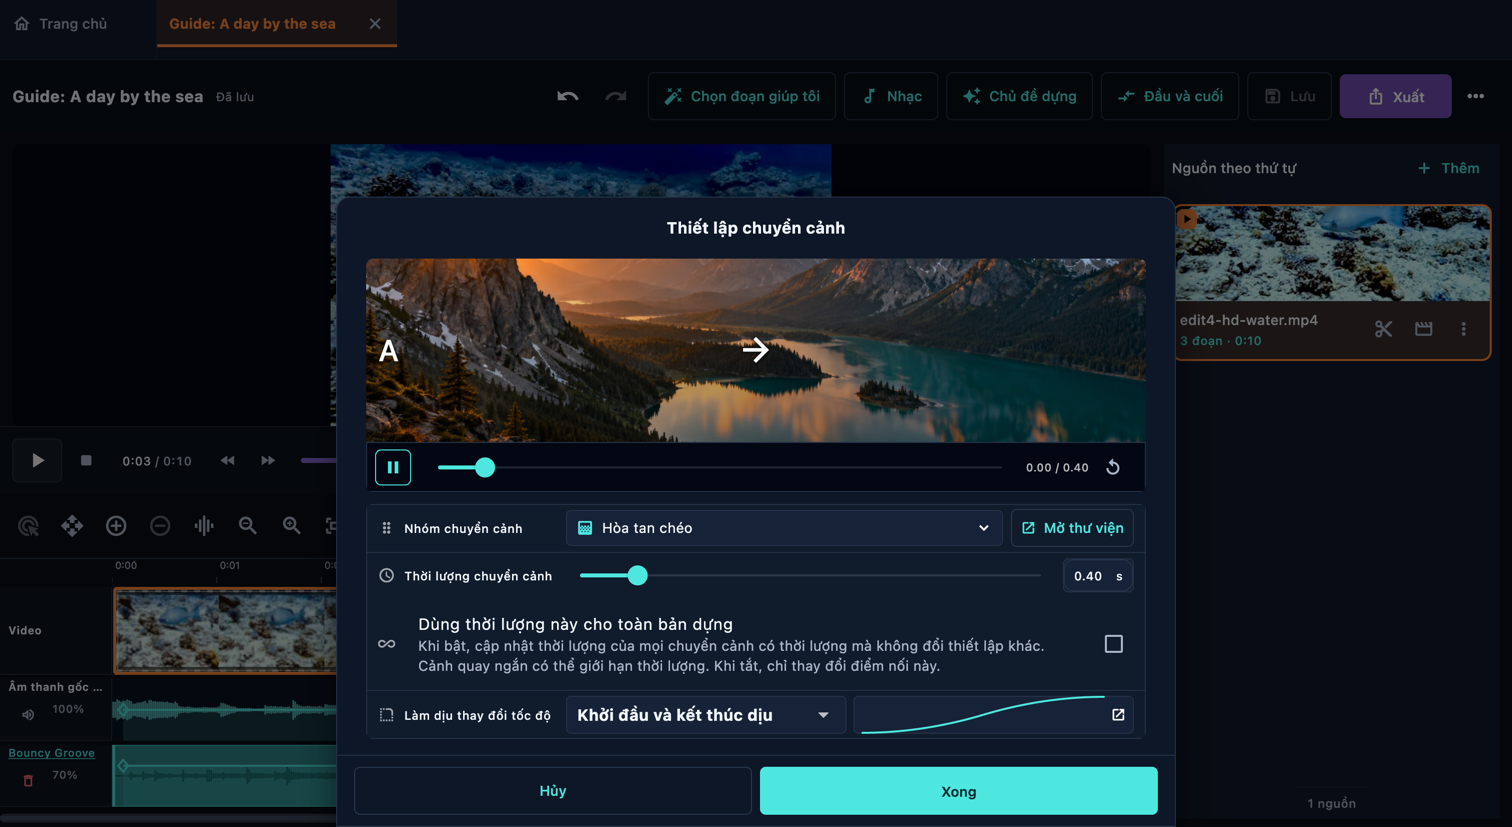This screenshot has width=1512, height=827.
Task: Open the Nhạc music options
Action: tap(891, 96)
